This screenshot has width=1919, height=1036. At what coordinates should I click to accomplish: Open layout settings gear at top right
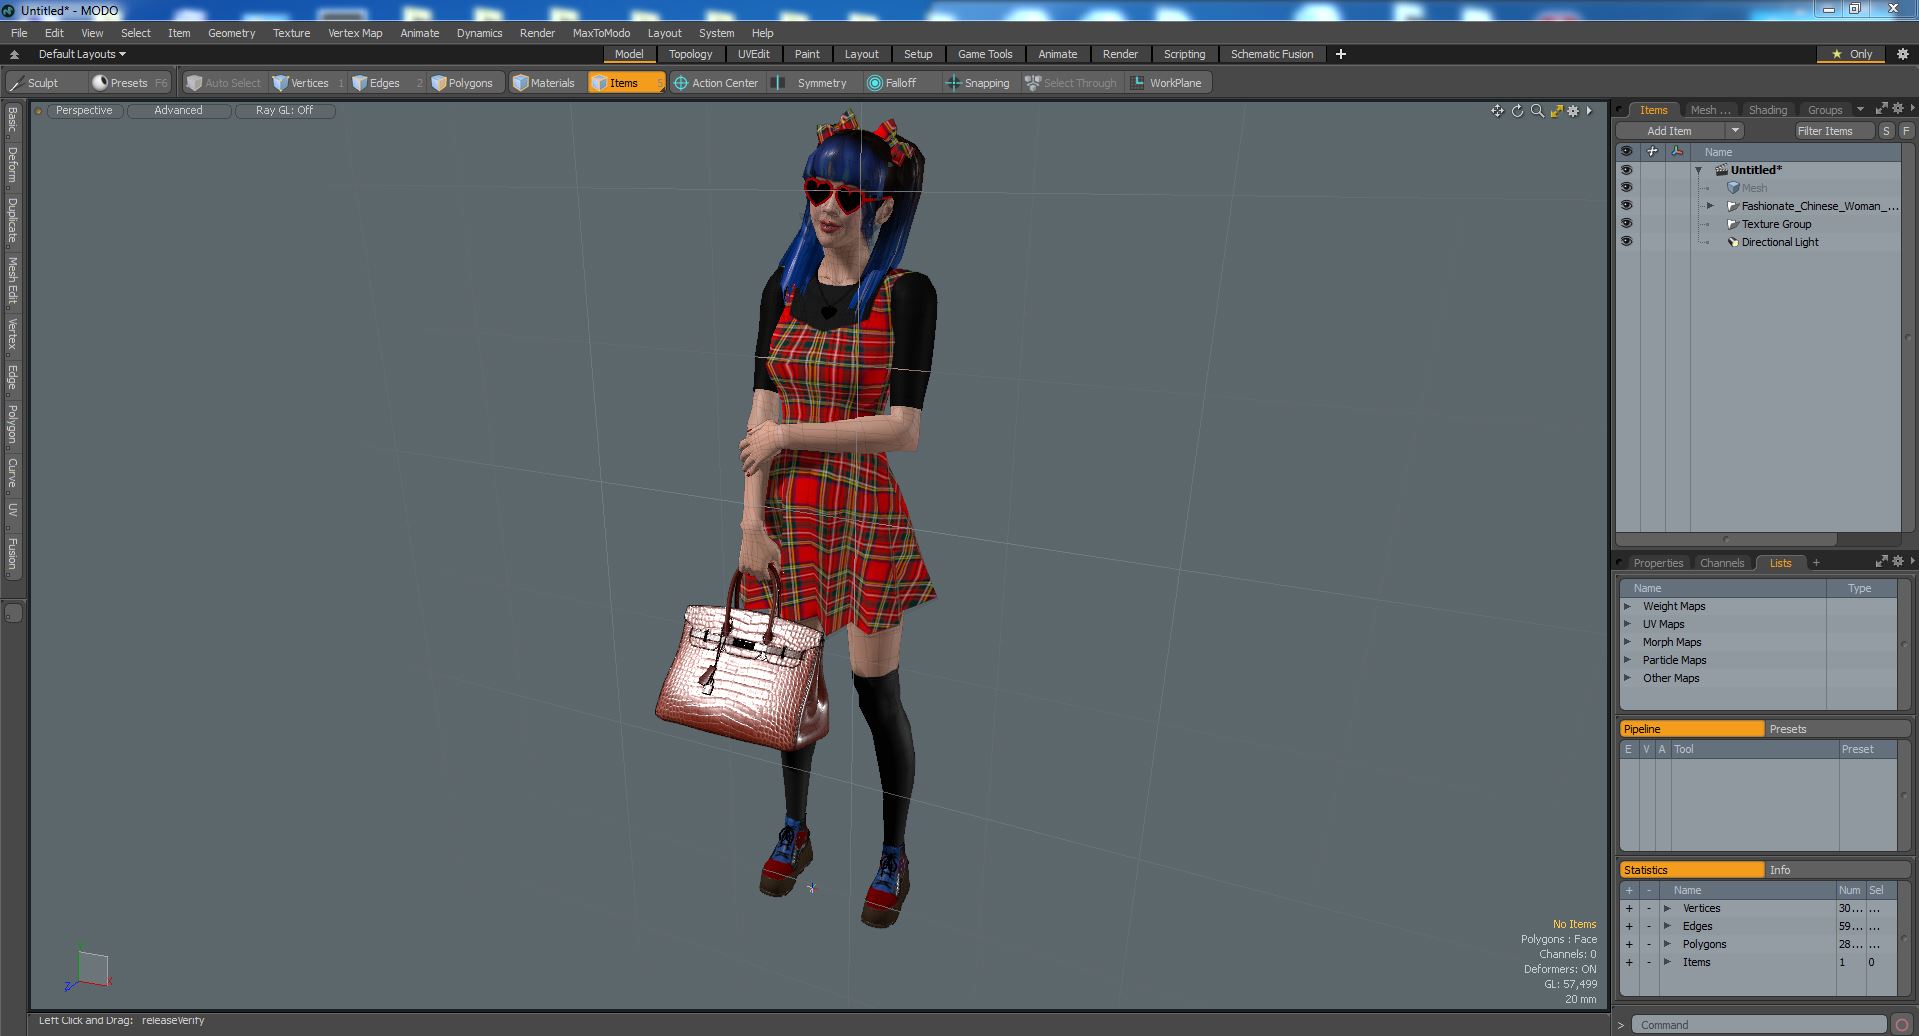click(x=1902, y=54)
